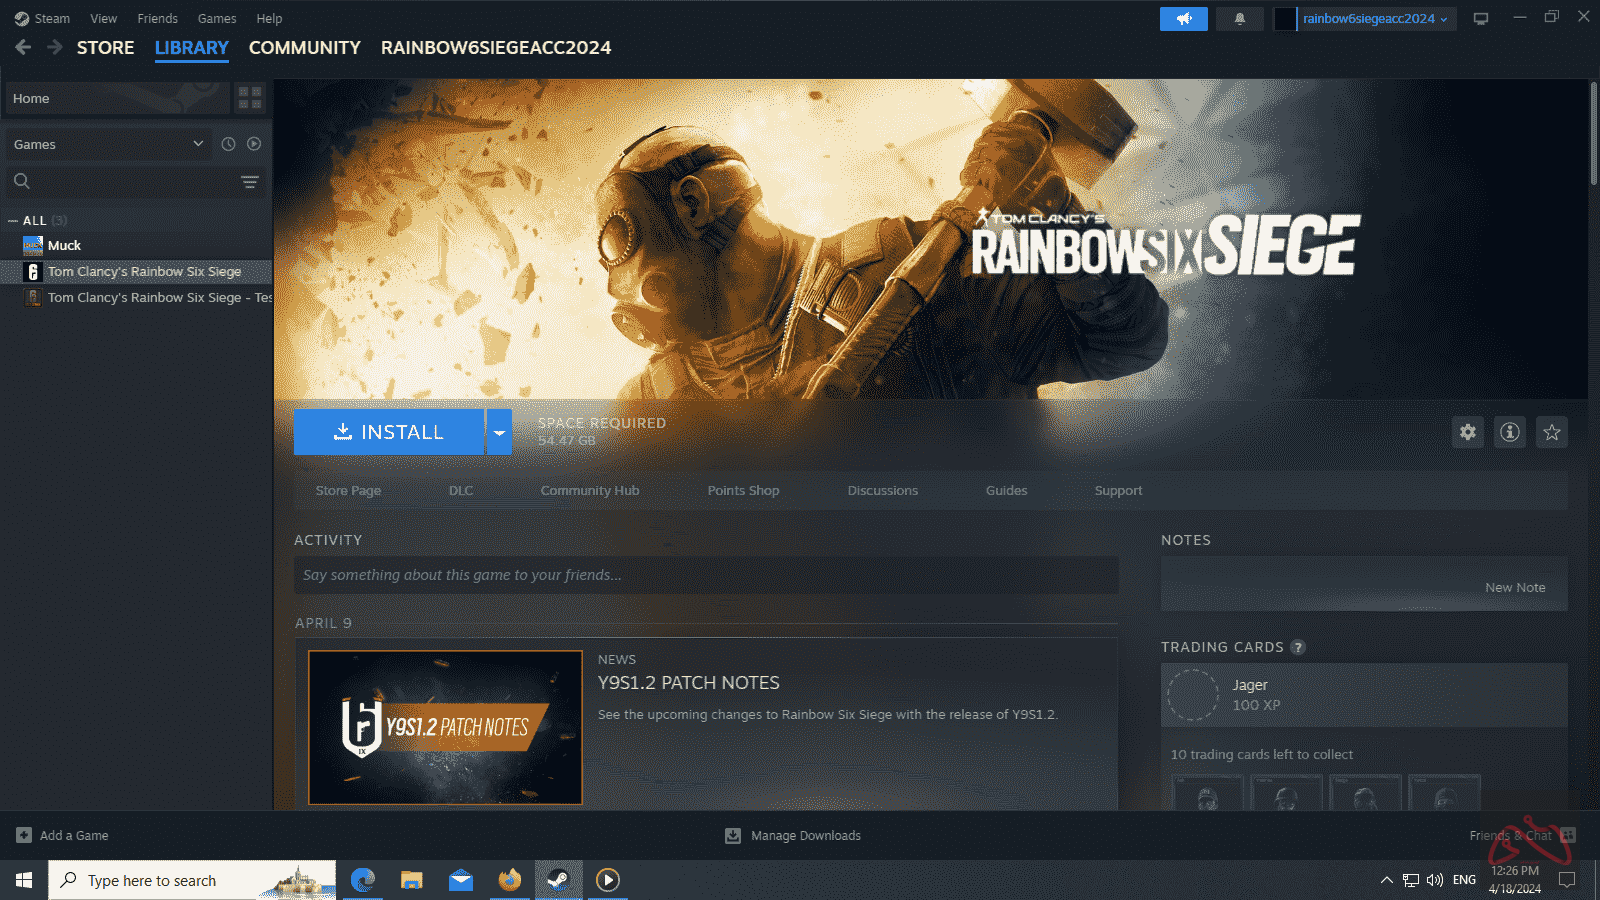Open the Games collection dropdown

tap(107, 144)
